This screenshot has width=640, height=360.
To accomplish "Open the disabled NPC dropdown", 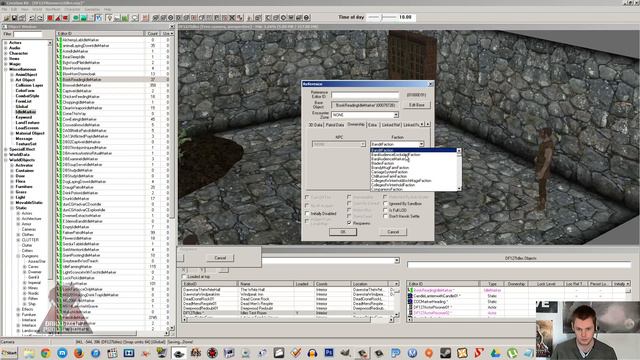I will click(362, 144).
